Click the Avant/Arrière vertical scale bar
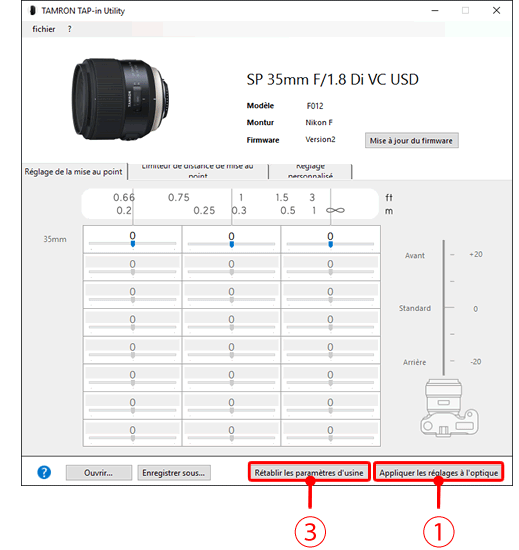The height and width of the screenshot is (550, 519). tap(444, 308)
